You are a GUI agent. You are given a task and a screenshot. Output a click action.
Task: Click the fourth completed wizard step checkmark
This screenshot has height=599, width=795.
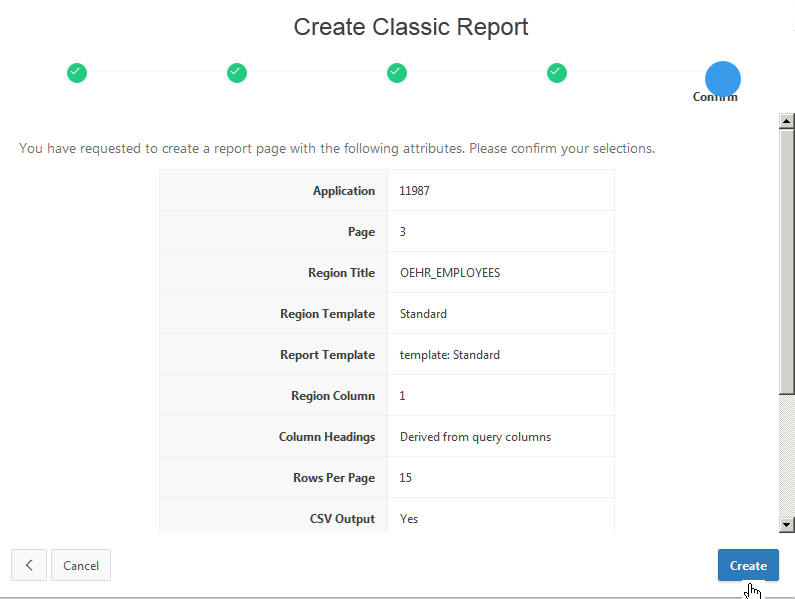click(557, 72)
